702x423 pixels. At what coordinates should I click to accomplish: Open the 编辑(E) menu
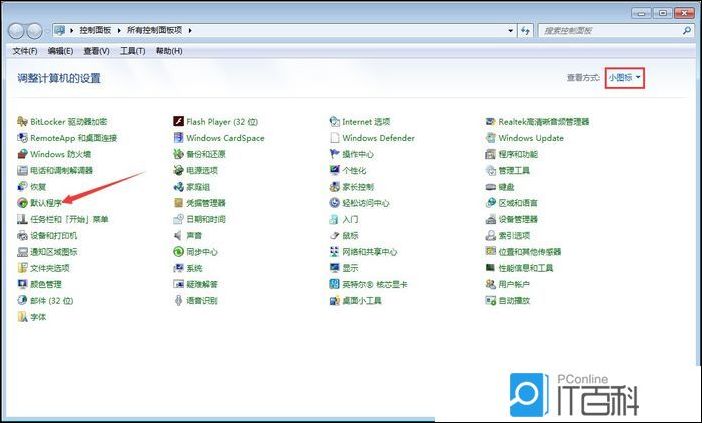(x=60, y=51)
